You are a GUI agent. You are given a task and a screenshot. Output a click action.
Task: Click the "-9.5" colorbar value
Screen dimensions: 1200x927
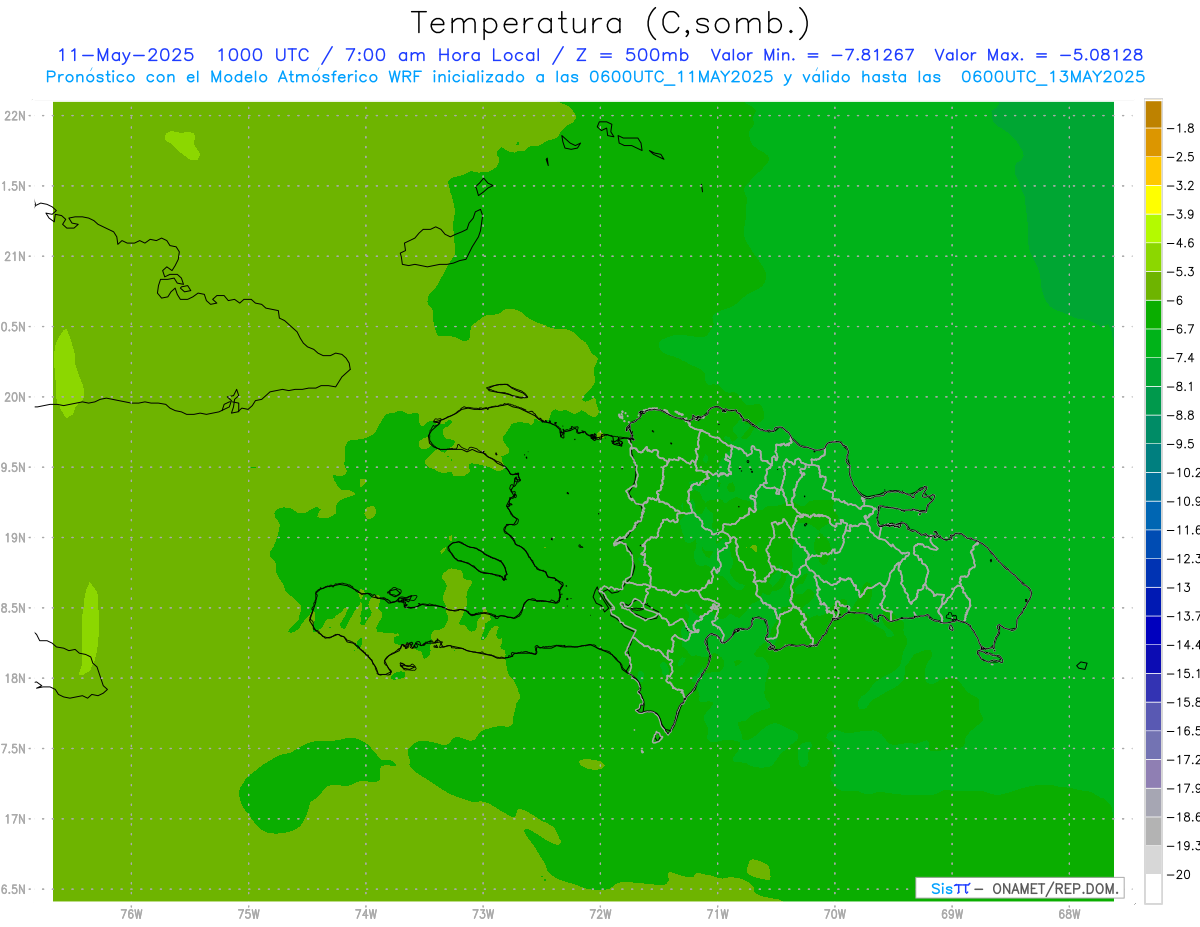(1181, 444)
